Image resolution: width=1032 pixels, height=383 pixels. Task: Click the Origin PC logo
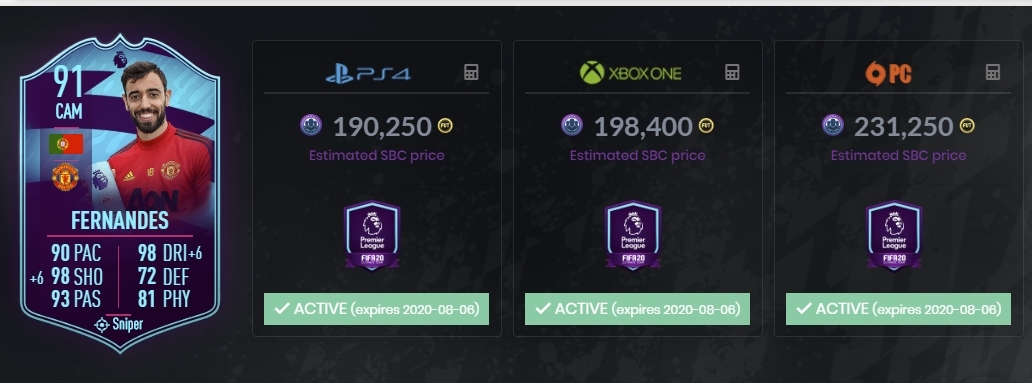click(x=889, y=74)
